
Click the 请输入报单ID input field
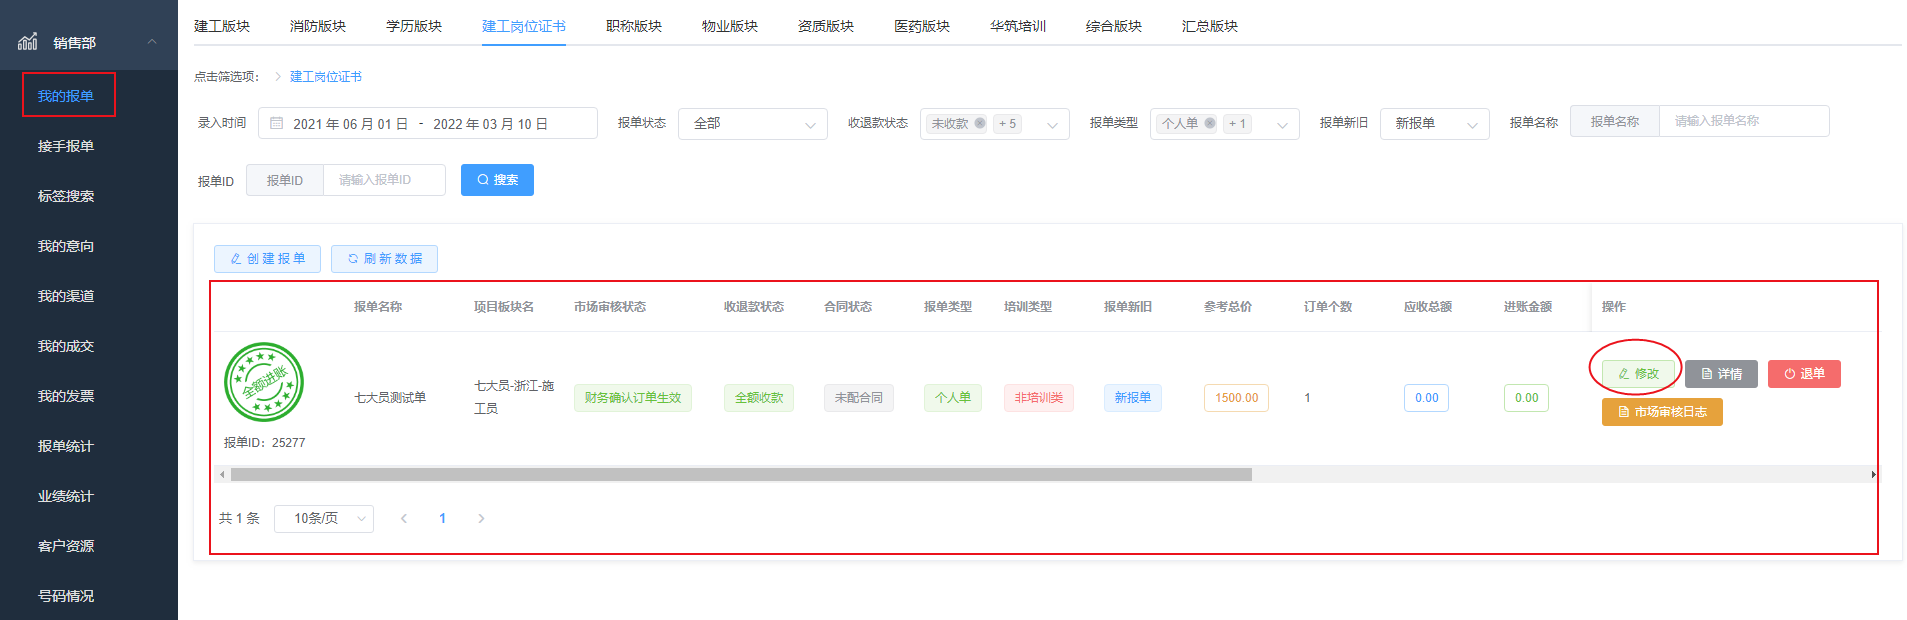[x=384, y=180]
